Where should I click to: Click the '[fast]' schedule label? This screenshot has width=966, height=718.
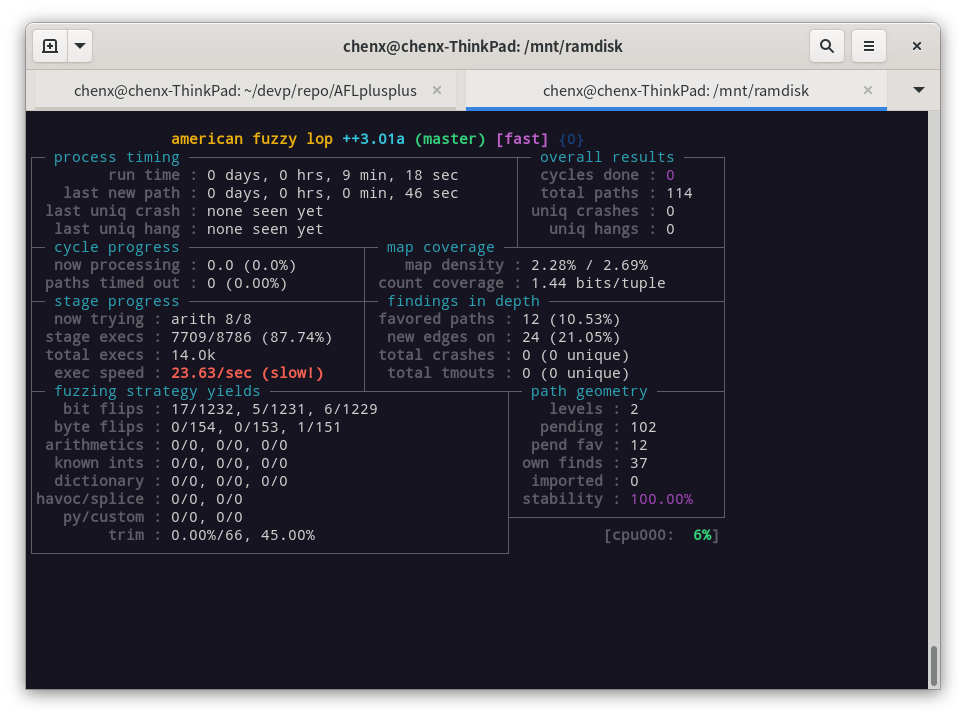click(522, 139)
